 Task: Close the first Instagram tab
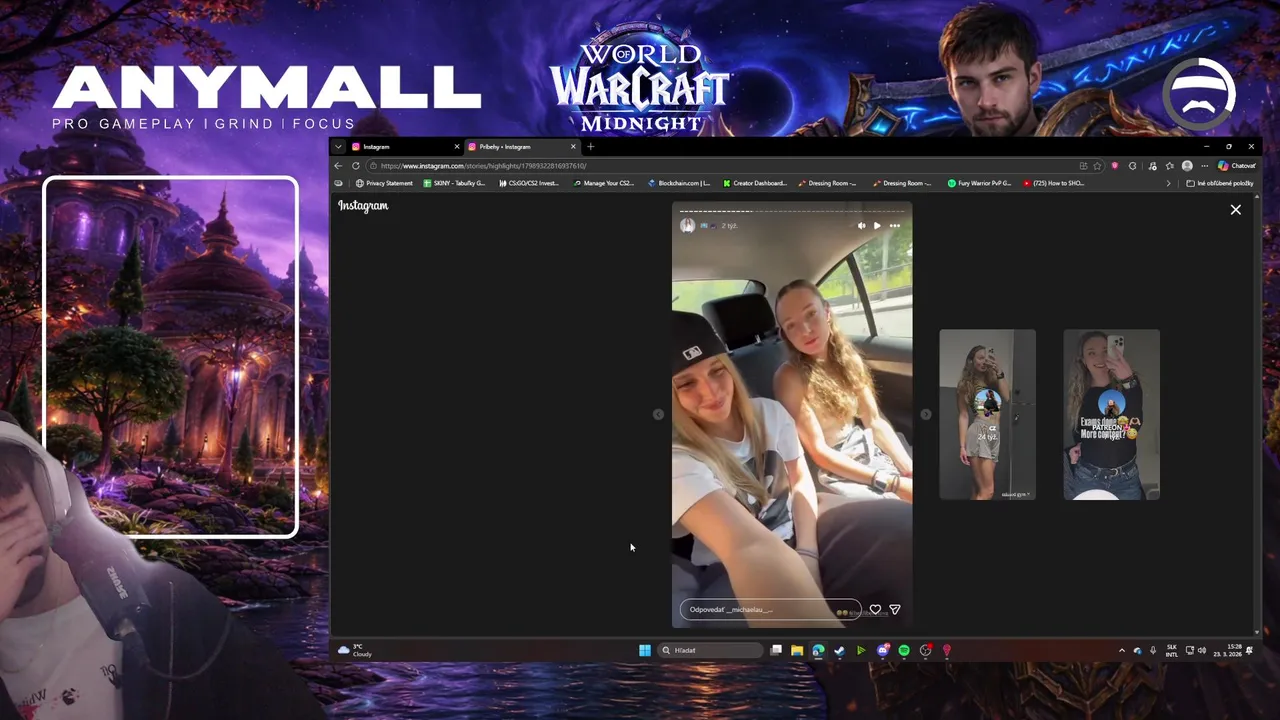(x=457, y=146)
